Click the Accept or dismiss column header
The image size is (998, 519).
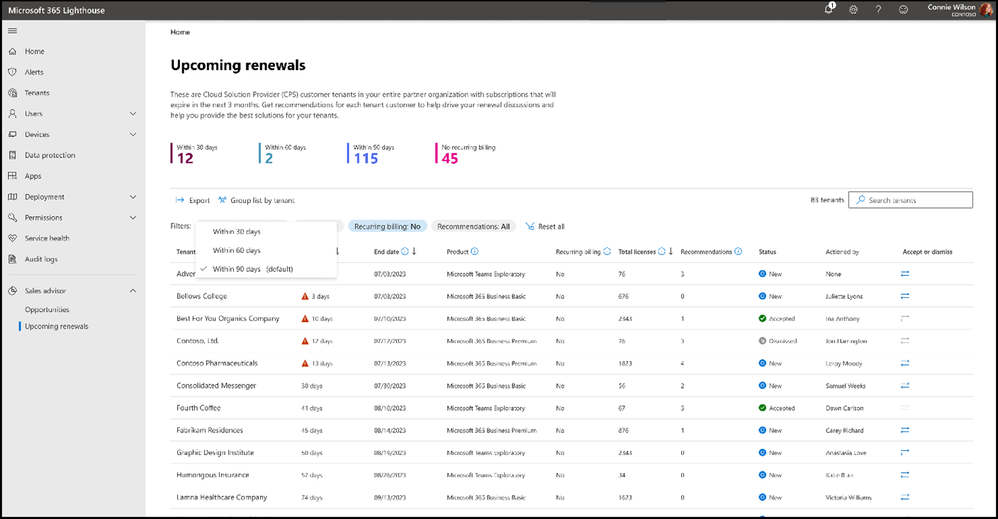tap(927, 252)
